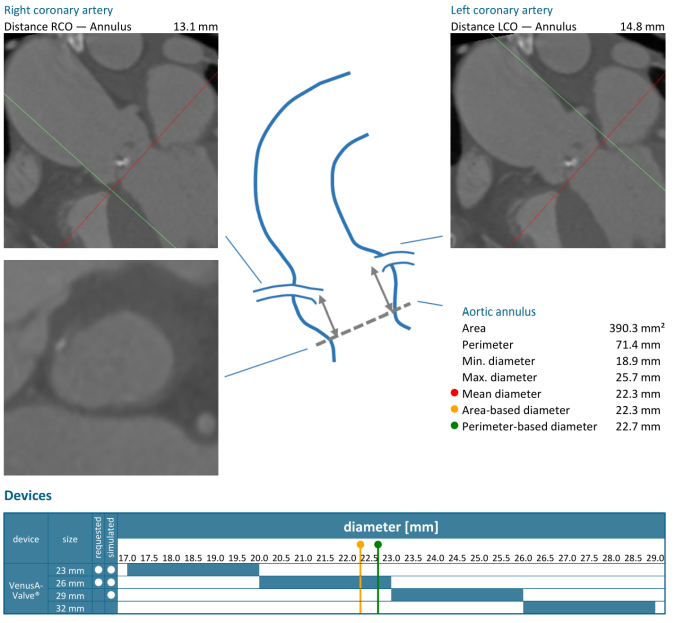Open the aortic annulus cross-section image
Image resolution: width=675 pixels, height=623 pixels.
(110, 368)
